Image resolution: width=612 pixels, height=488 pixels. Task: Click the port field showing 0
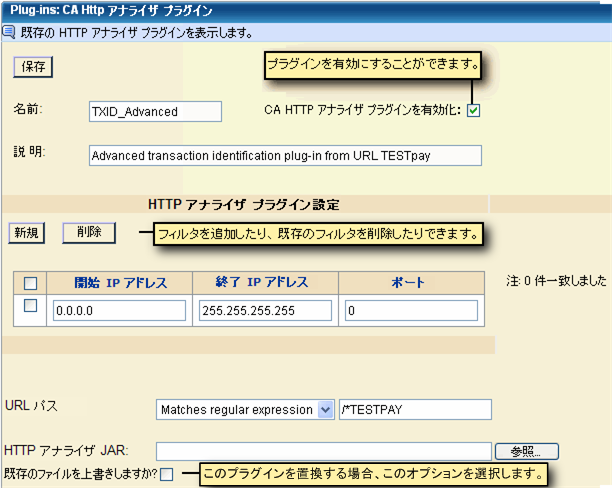[411, 310]
